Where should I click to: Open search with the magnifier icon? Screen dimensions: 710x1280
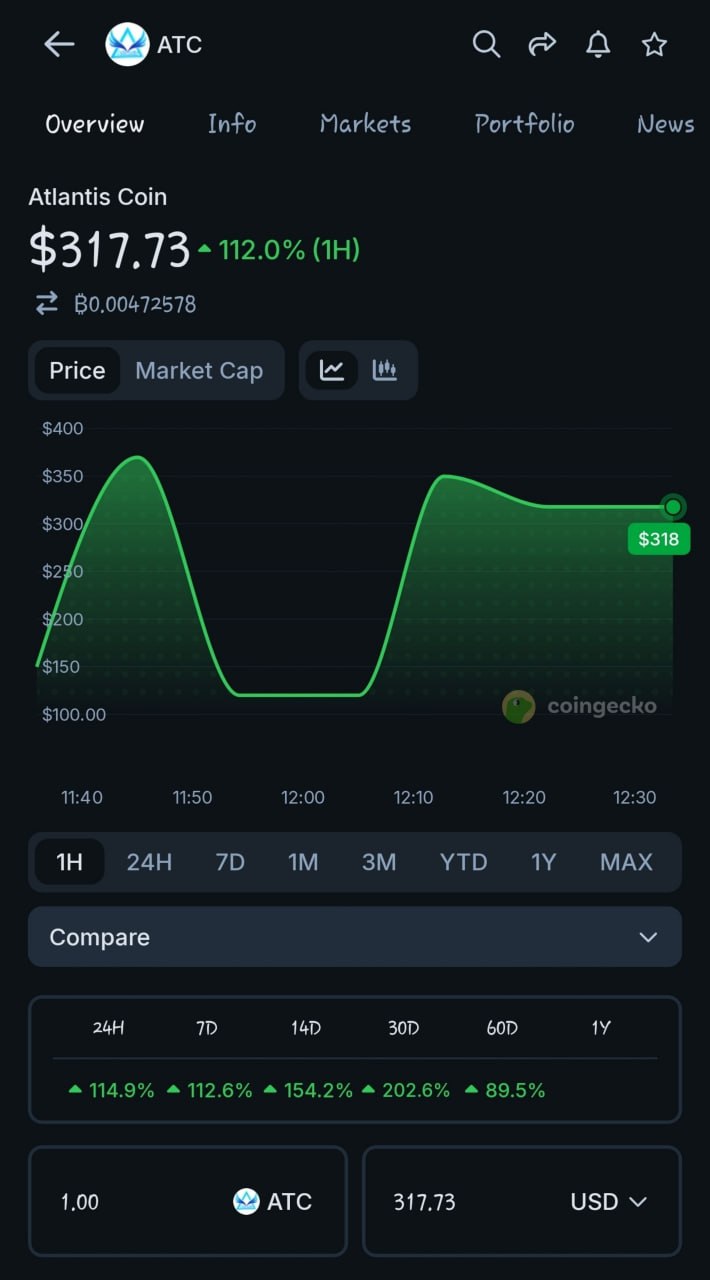486,44
